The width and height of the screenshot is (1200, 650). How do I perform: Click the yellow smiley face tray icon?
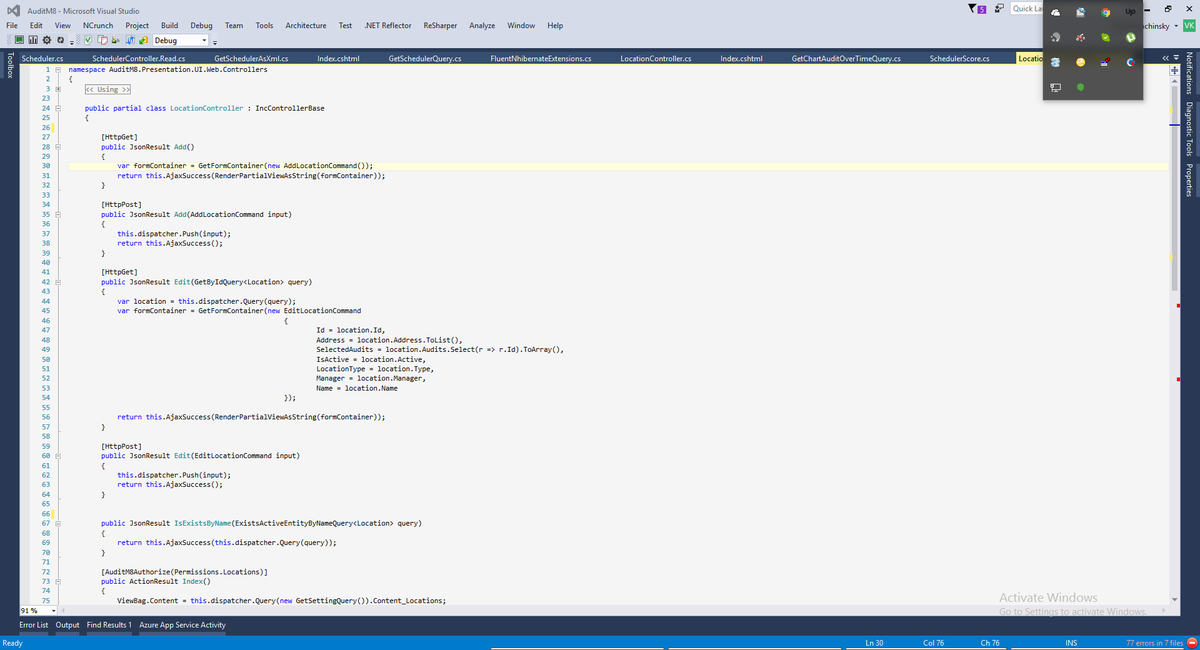click(1081, 62)
